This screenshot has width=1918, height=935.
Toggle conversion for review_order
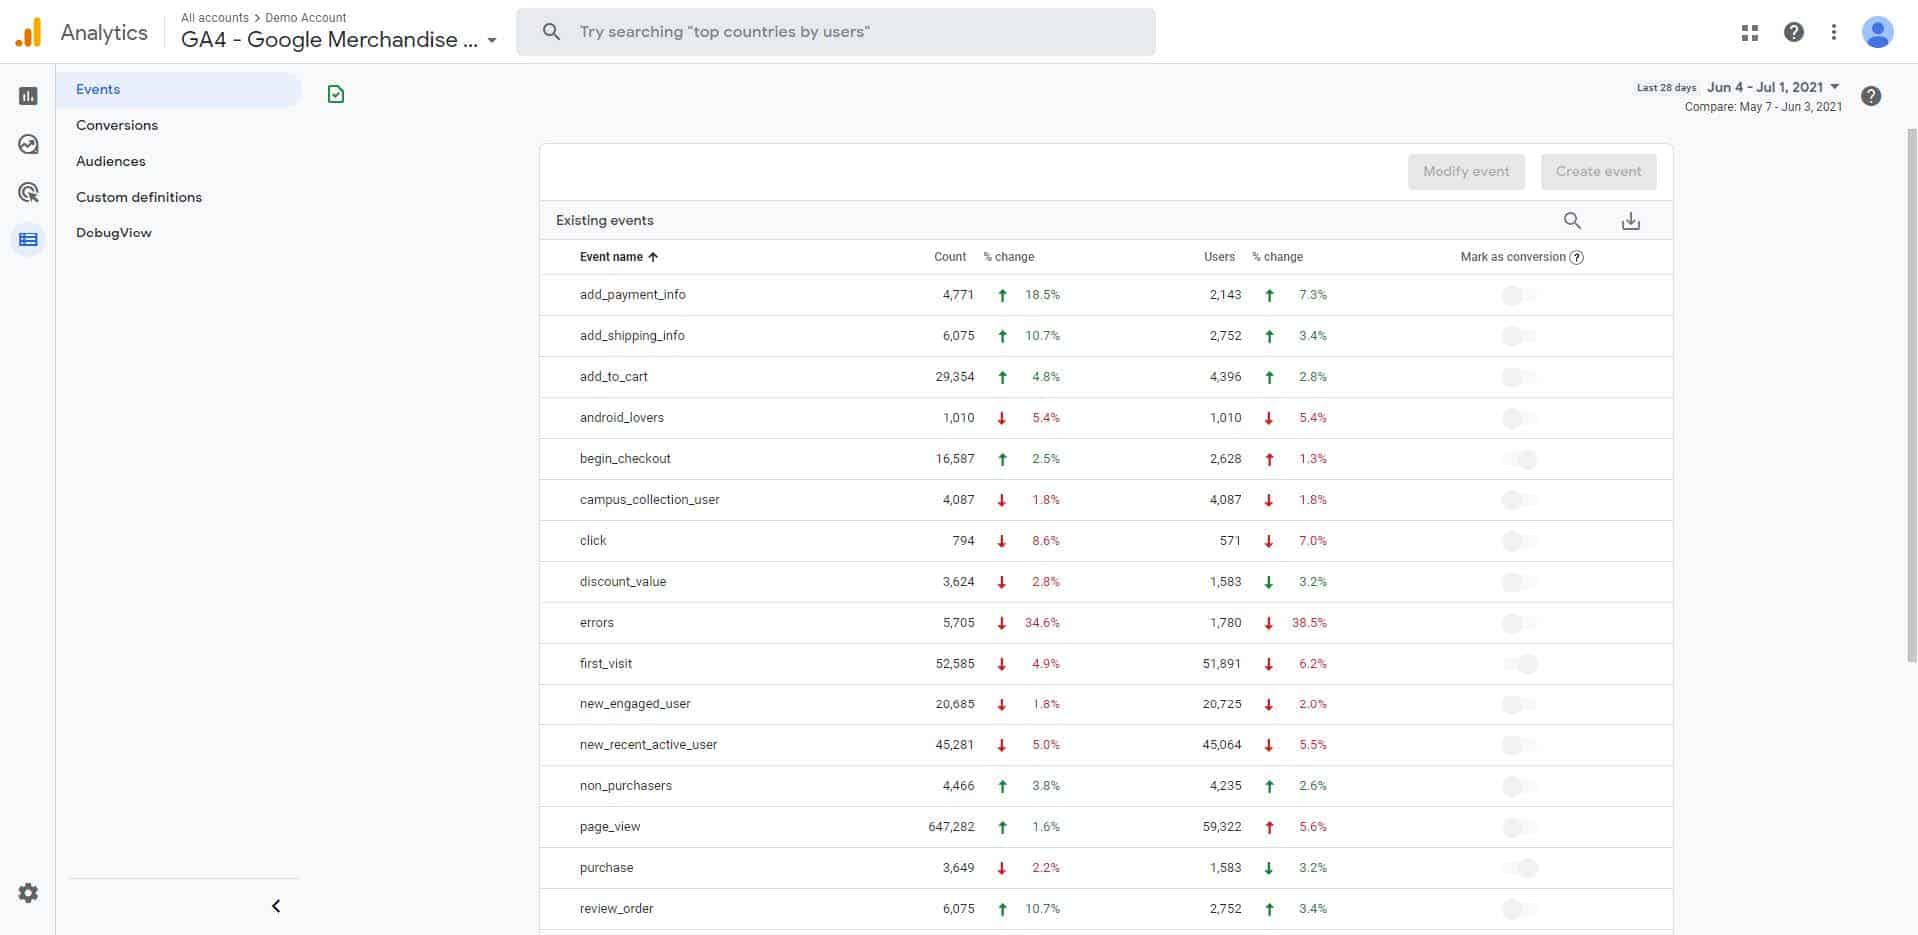coord(1519,910)
